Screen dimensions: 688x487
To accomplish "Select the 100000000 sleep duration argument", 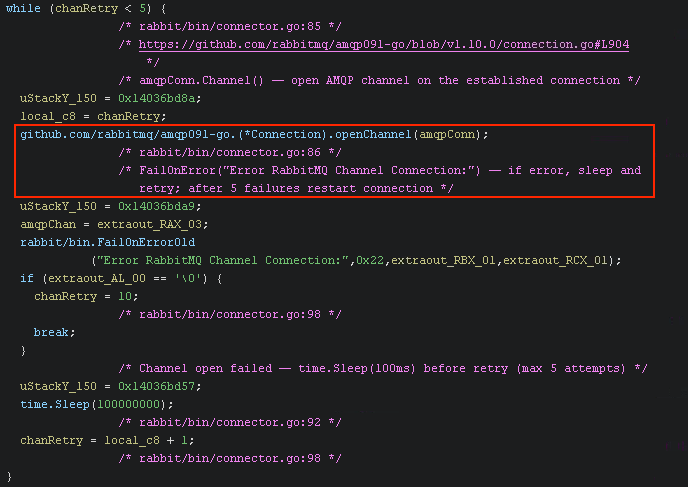I will pyautogui.click(x=128, y=404).
